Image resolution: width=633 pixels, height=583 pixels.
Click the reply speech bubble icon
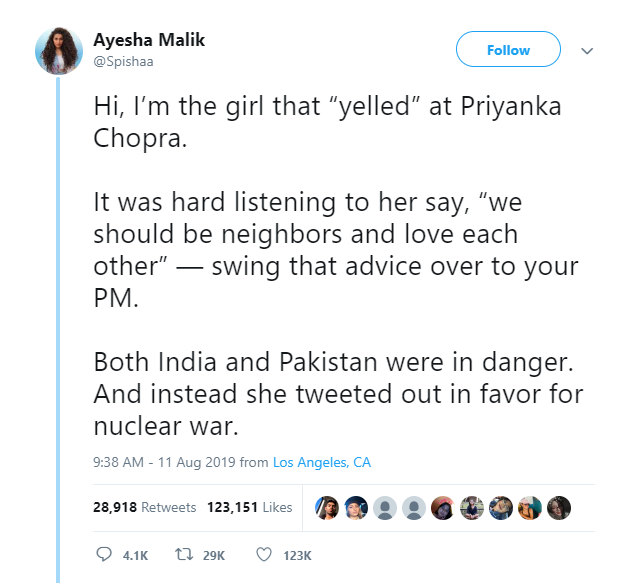[104, 553]
